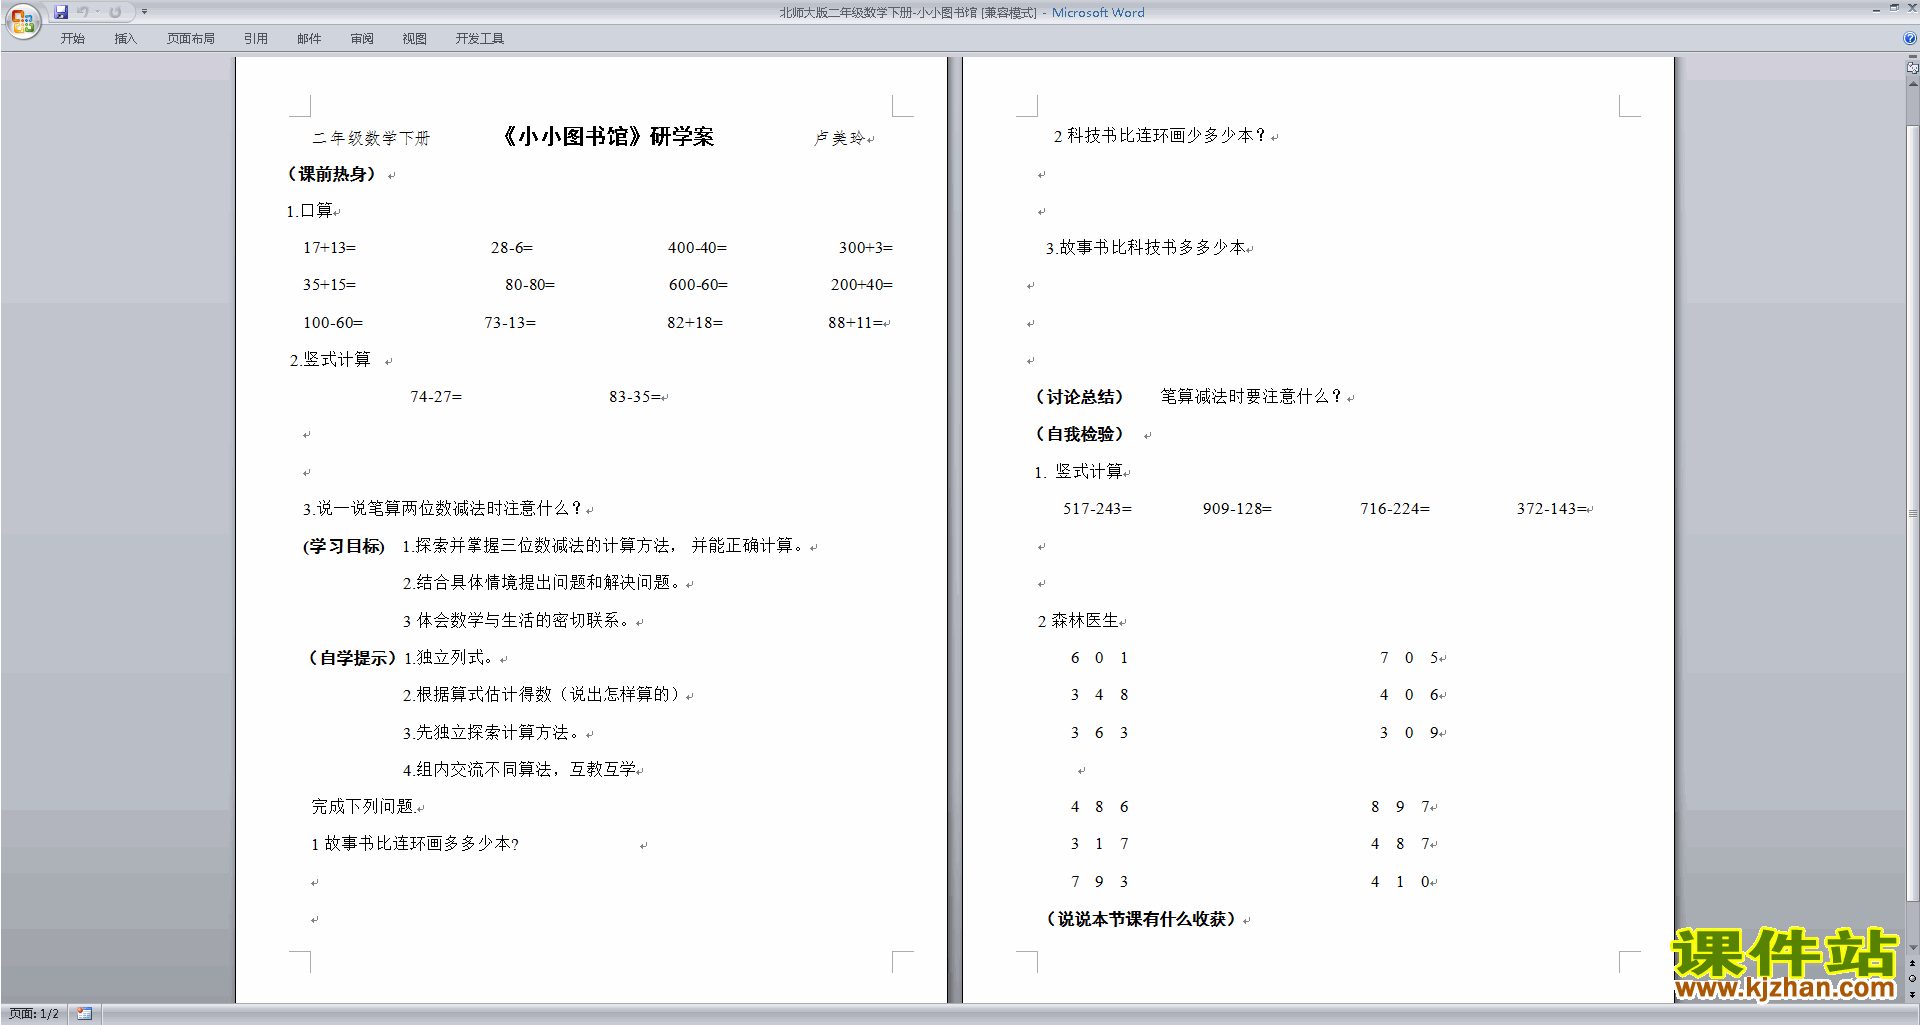Click the equation 17+13=
1920x1025 pixels.
329,248
